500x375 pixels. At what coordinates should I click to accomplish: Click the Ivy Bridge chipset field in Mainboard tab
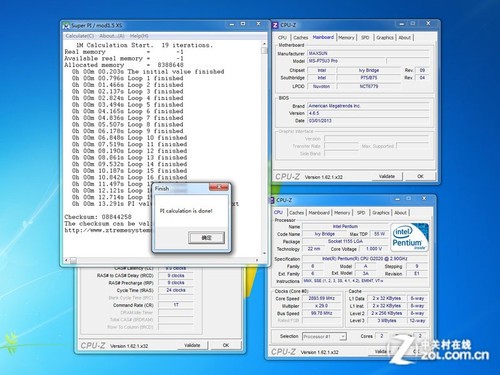[x=369, y=70]
